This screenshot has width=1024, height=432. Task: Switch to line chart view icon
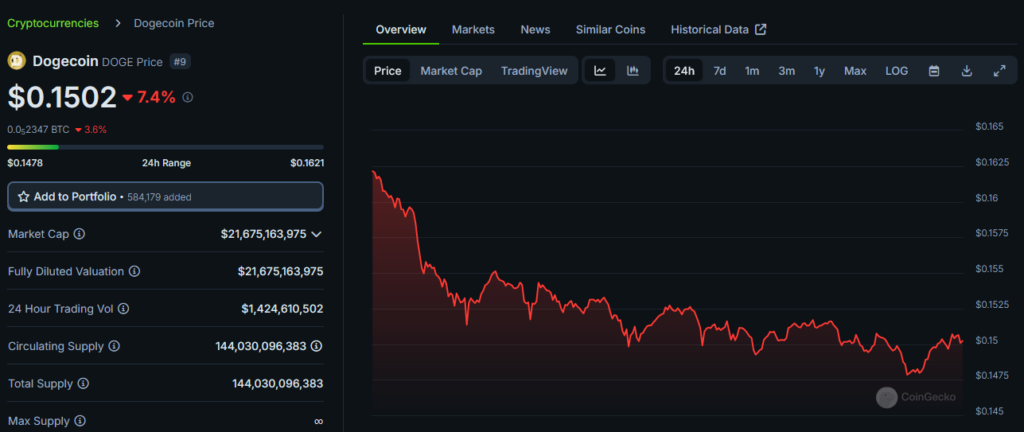[600, 70]
